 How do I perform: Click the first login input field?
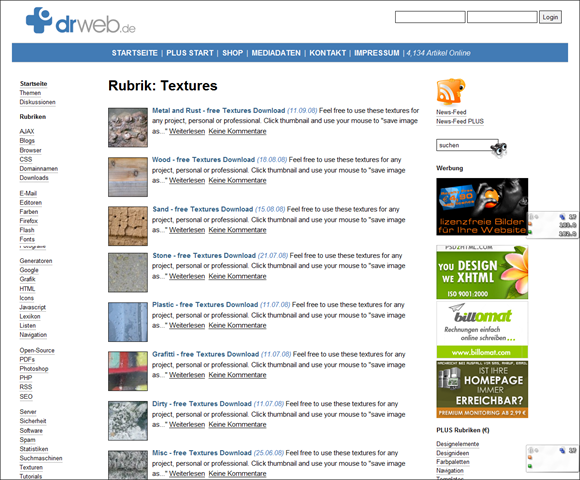pyautogui.click(x=430, y=17)
